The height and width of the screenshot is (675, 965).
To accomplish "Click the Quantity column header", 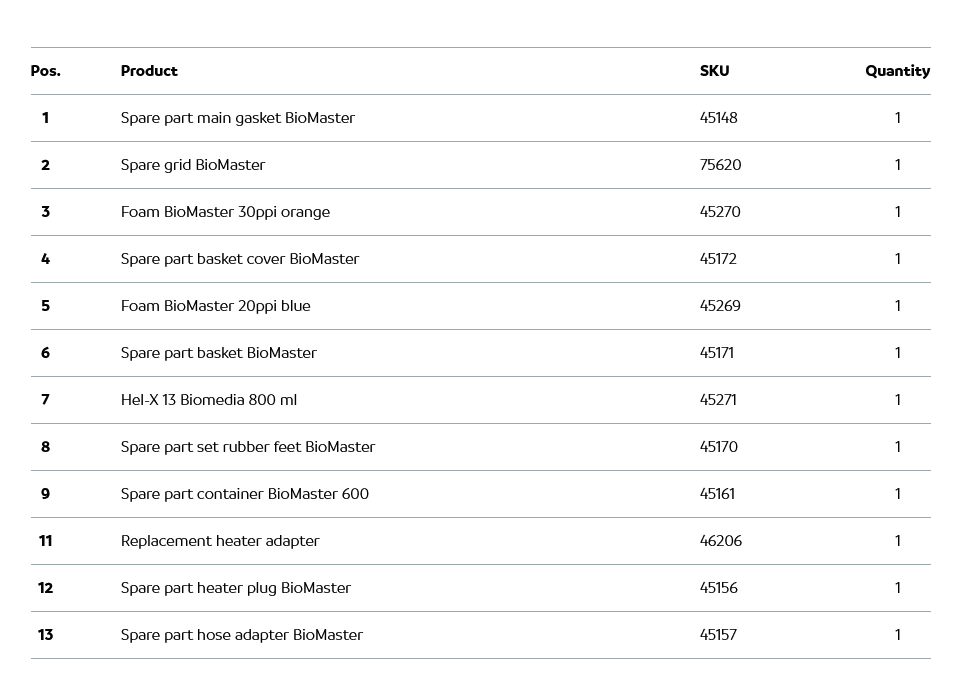I will coord(897,71).
